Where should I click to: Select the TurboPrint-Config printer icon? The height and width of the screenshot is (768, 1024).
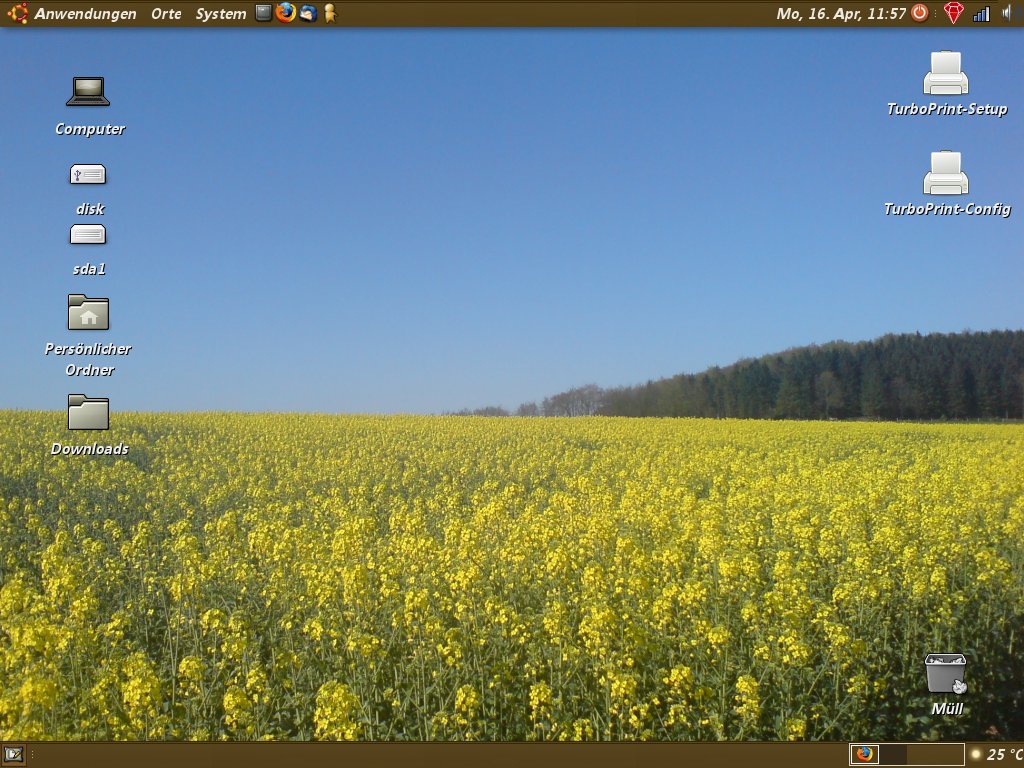click(x=946, y=173)
